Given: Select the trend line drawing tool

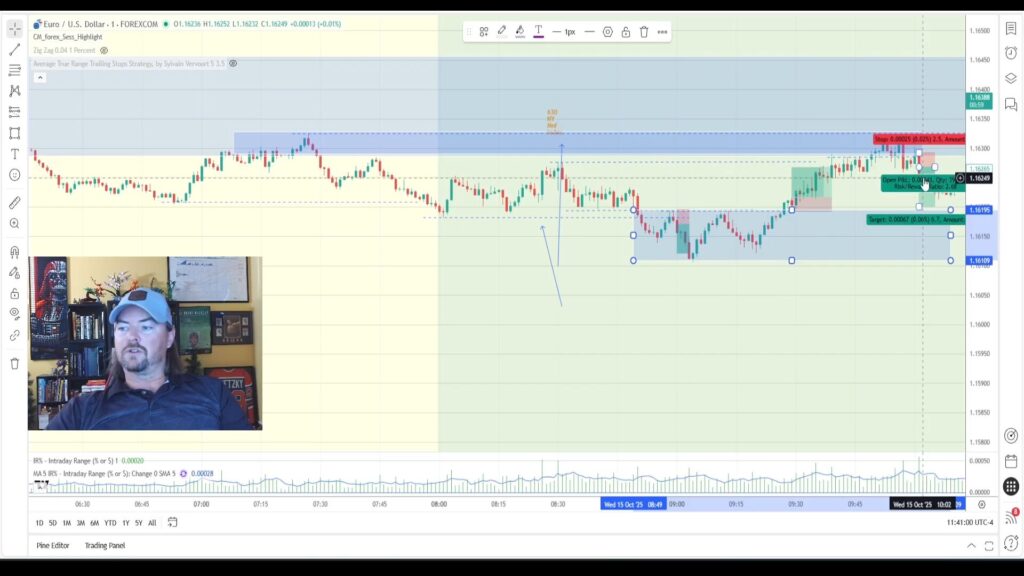Looking at the screenshot, I should tap(14, 49).
